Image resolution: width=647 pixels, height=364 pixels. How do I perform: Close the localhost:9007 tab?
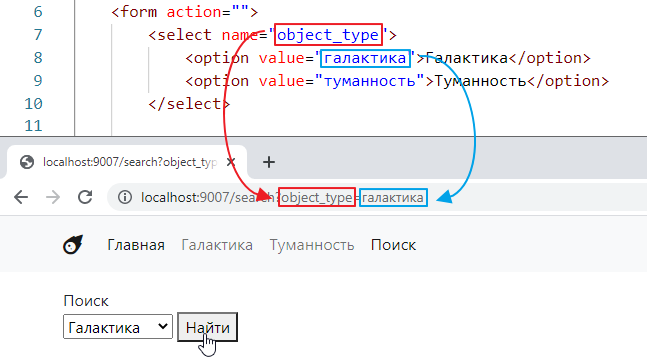(231, 162)
